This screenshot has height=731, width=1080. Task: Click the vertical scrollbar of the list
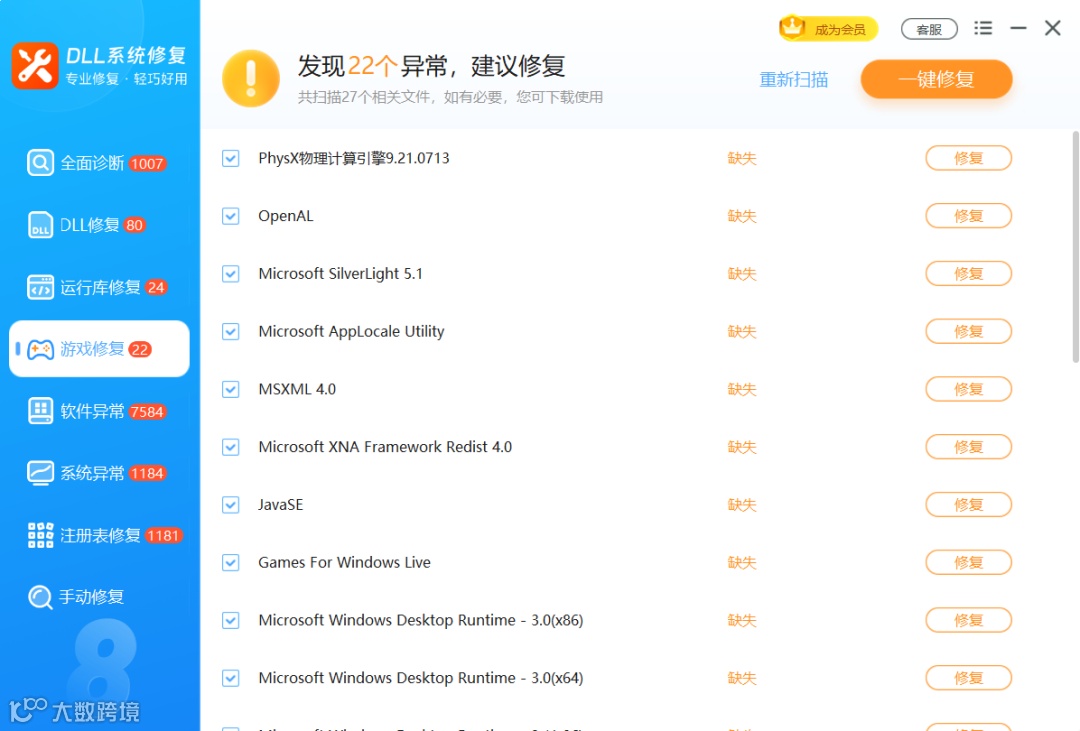[x=1076, y=247]
